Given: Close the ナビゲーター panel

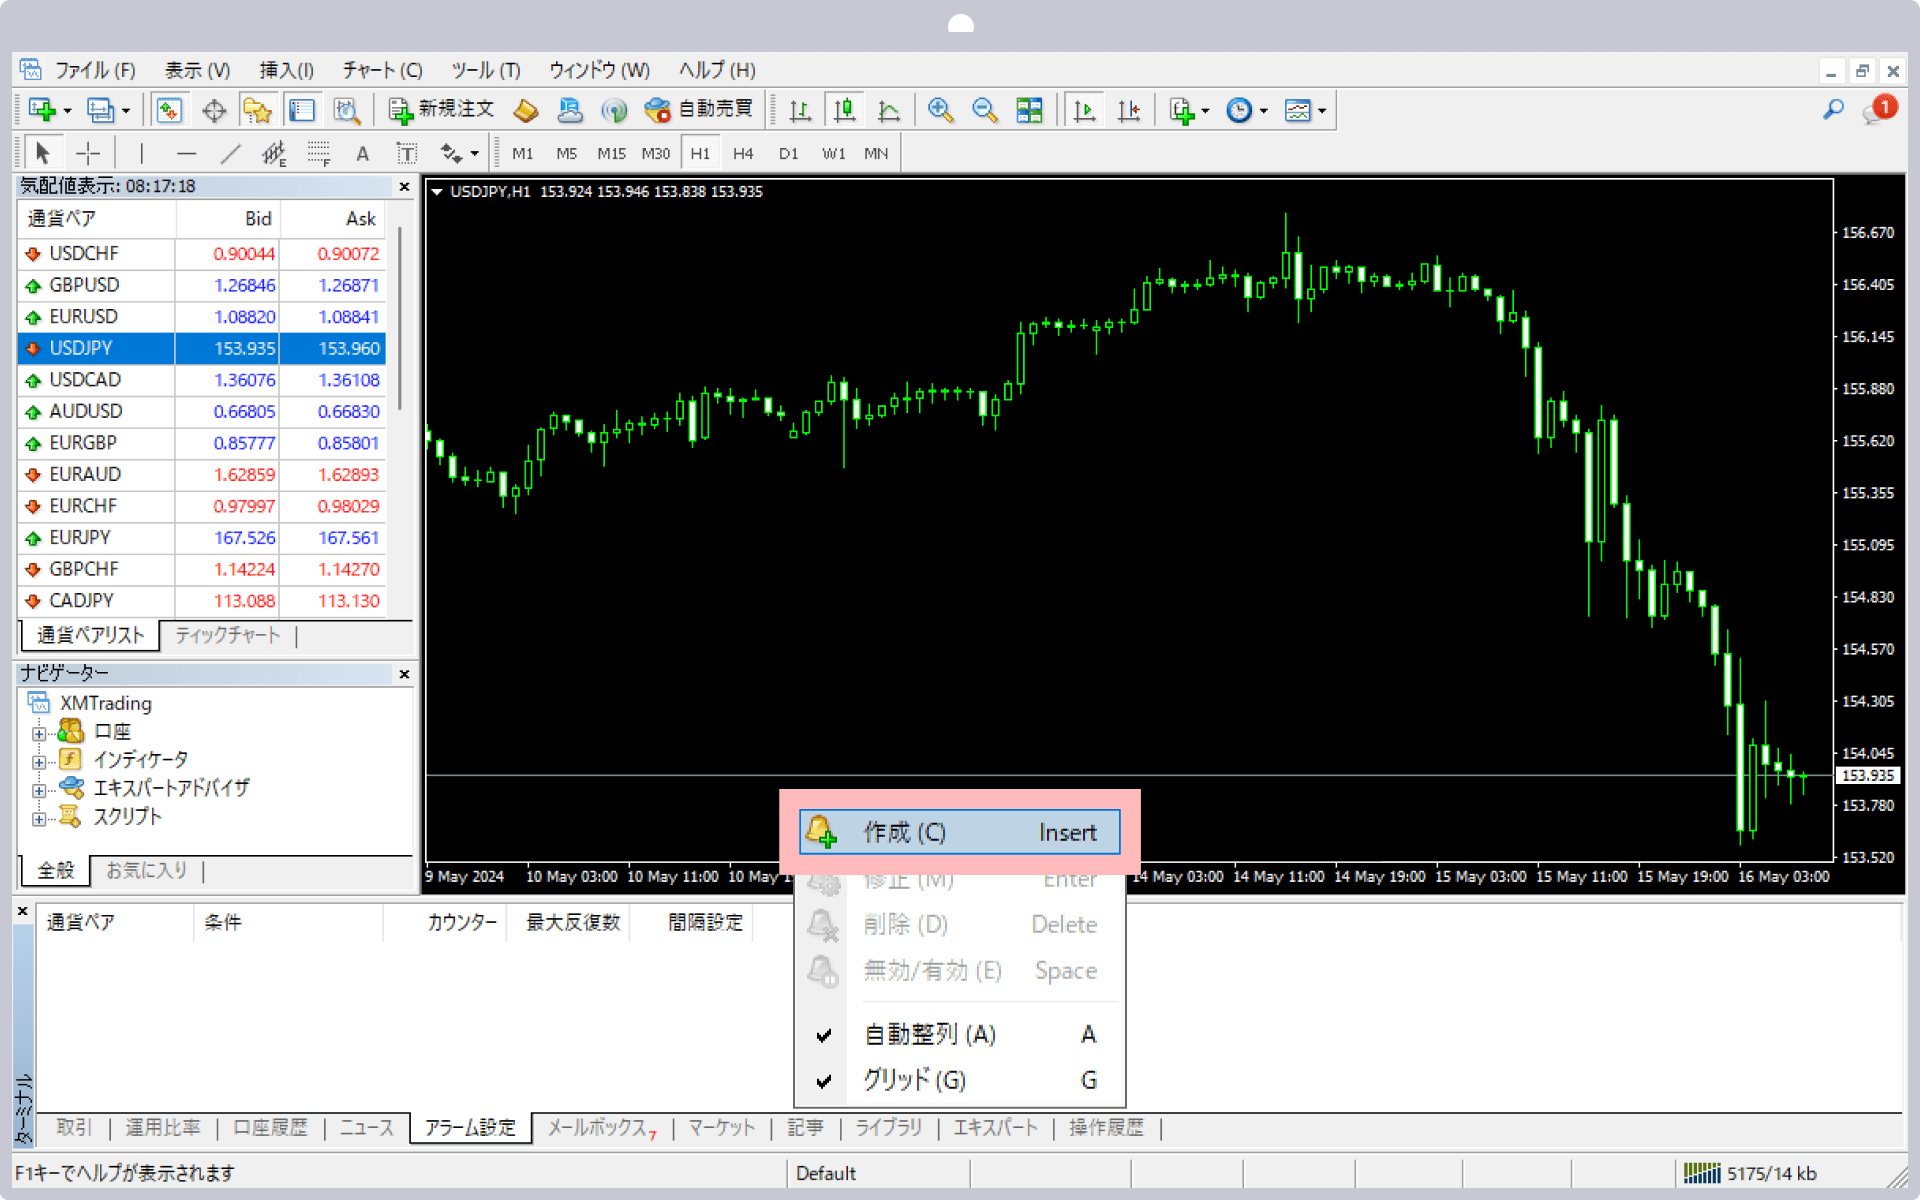Looking at the screenshot, I should 404,674.
